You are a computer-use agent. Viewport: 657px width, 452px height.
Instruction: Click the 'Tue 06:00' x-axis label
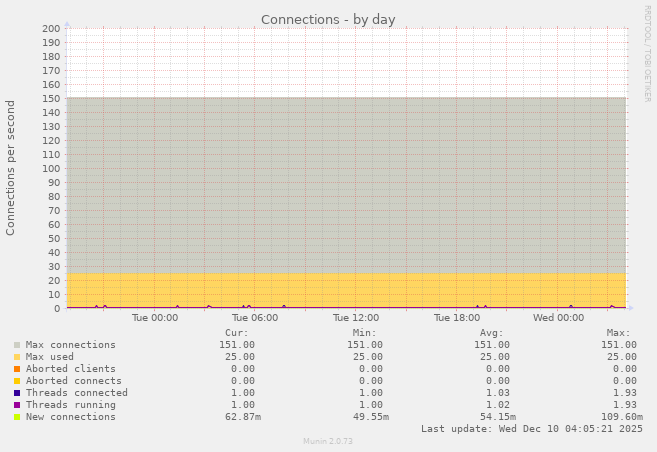point(255,318)
